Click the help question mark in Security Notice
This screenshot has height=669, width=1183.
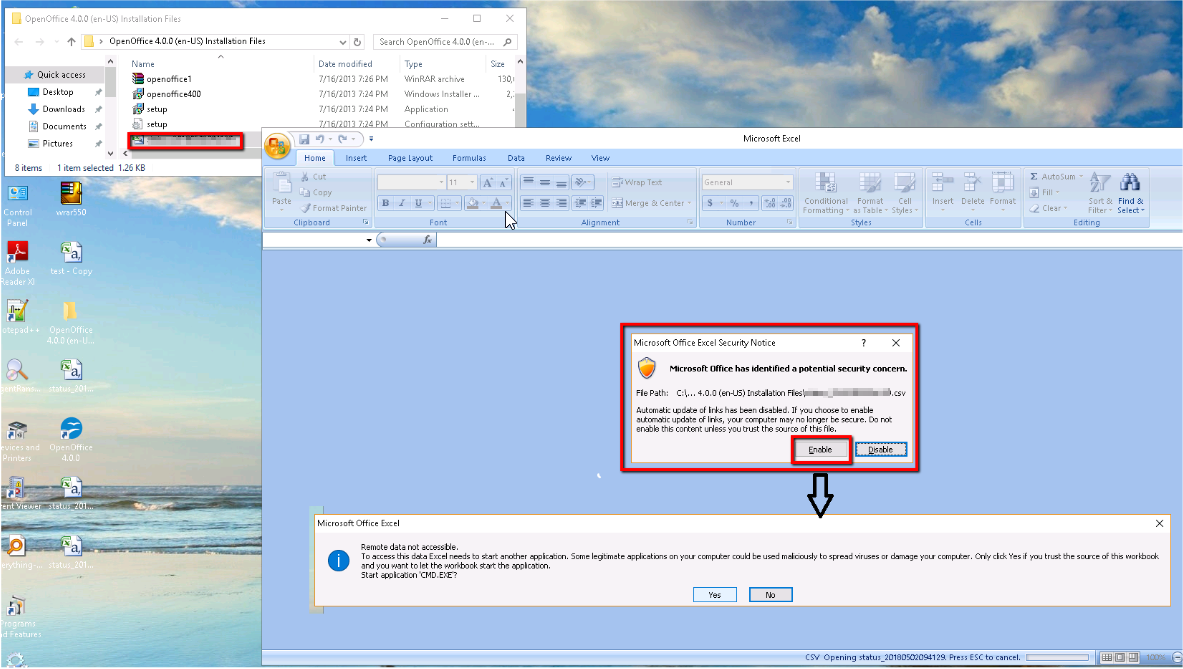coord(864,342)
